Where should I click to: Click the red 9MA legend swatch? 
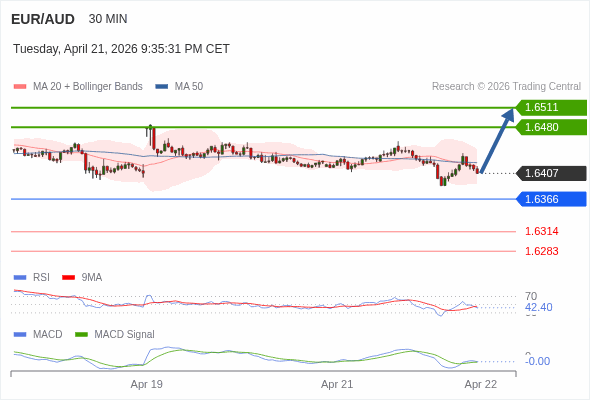point(68,278)
